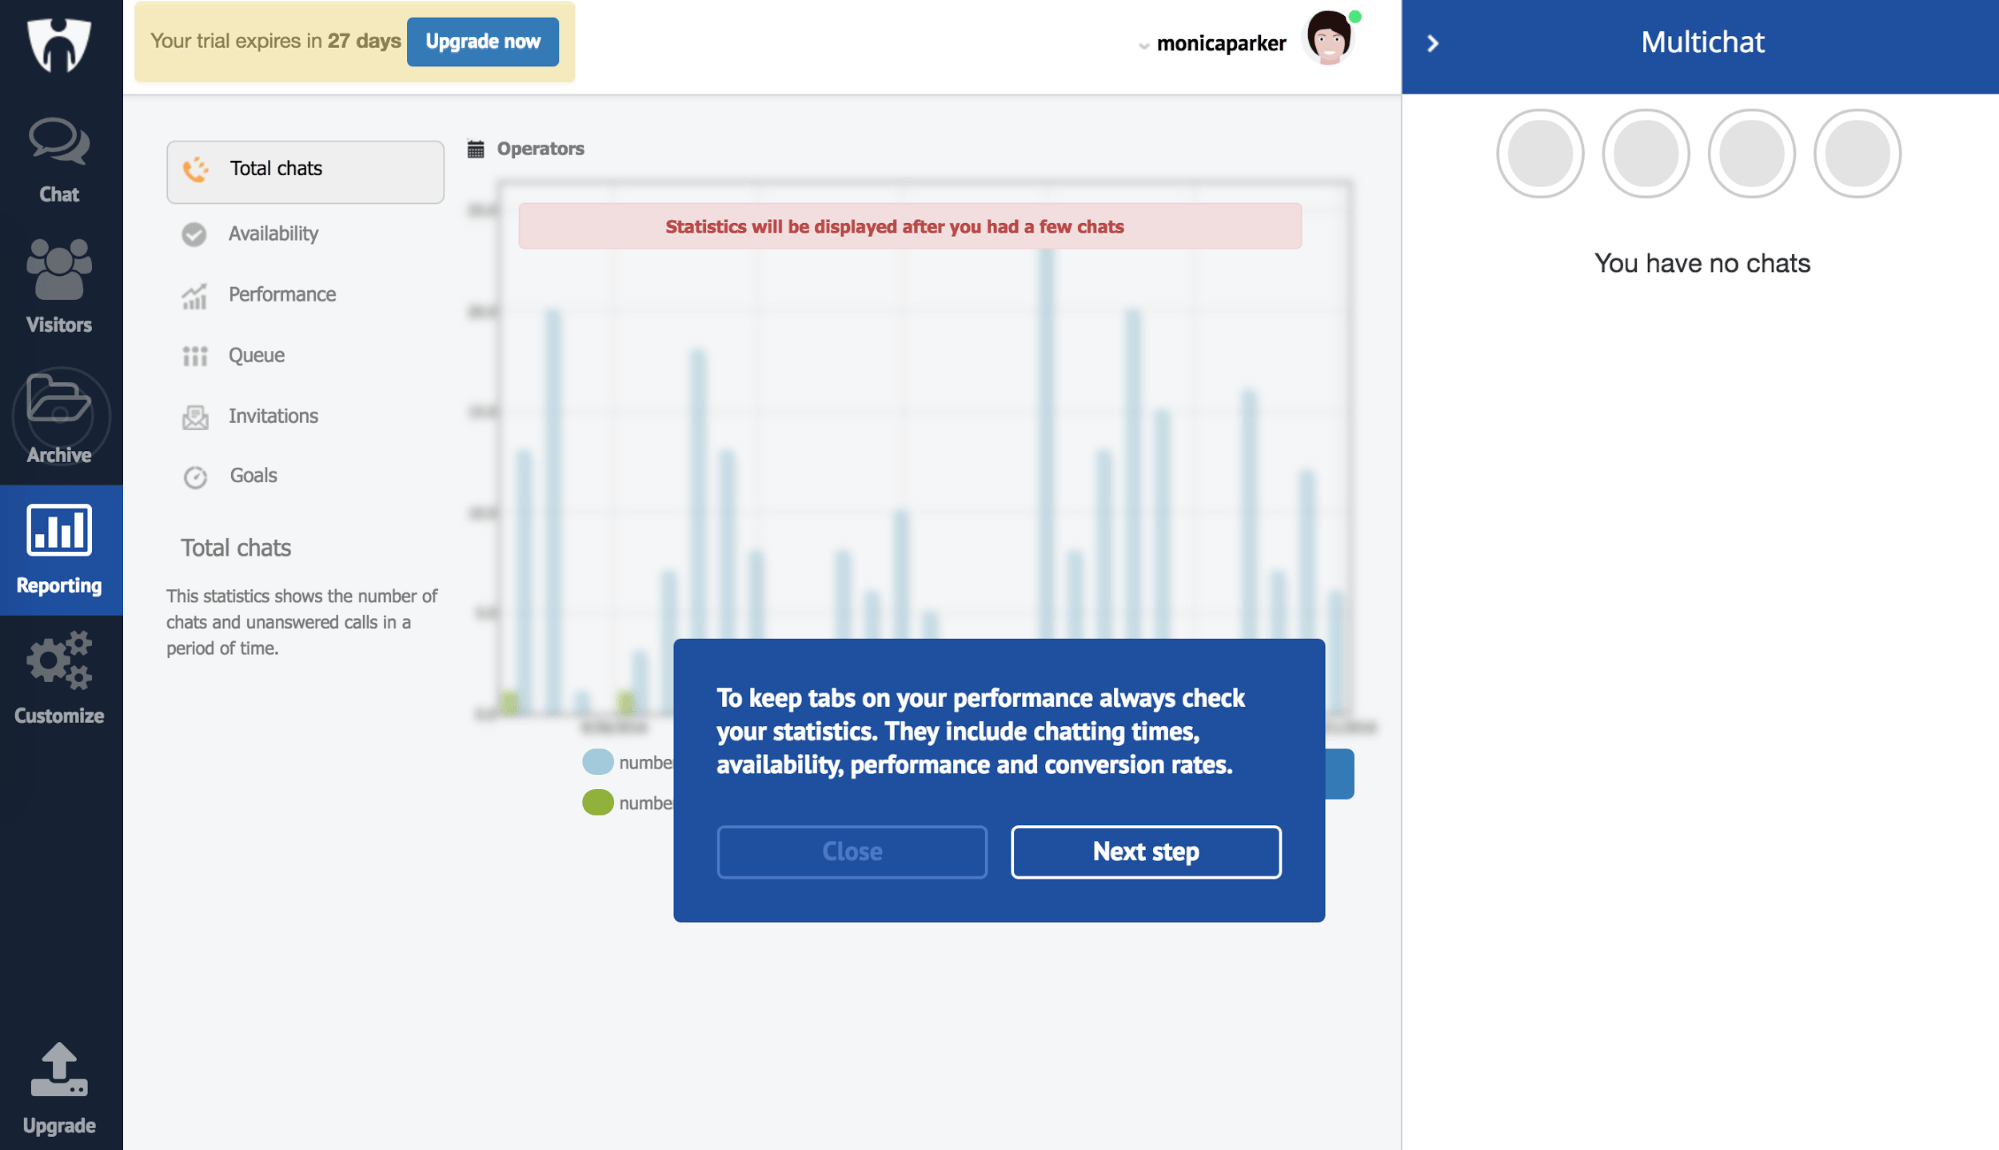Click the blue legend color swatch
This screenshot has height=1150, width=1999.
tap(597, 762)
